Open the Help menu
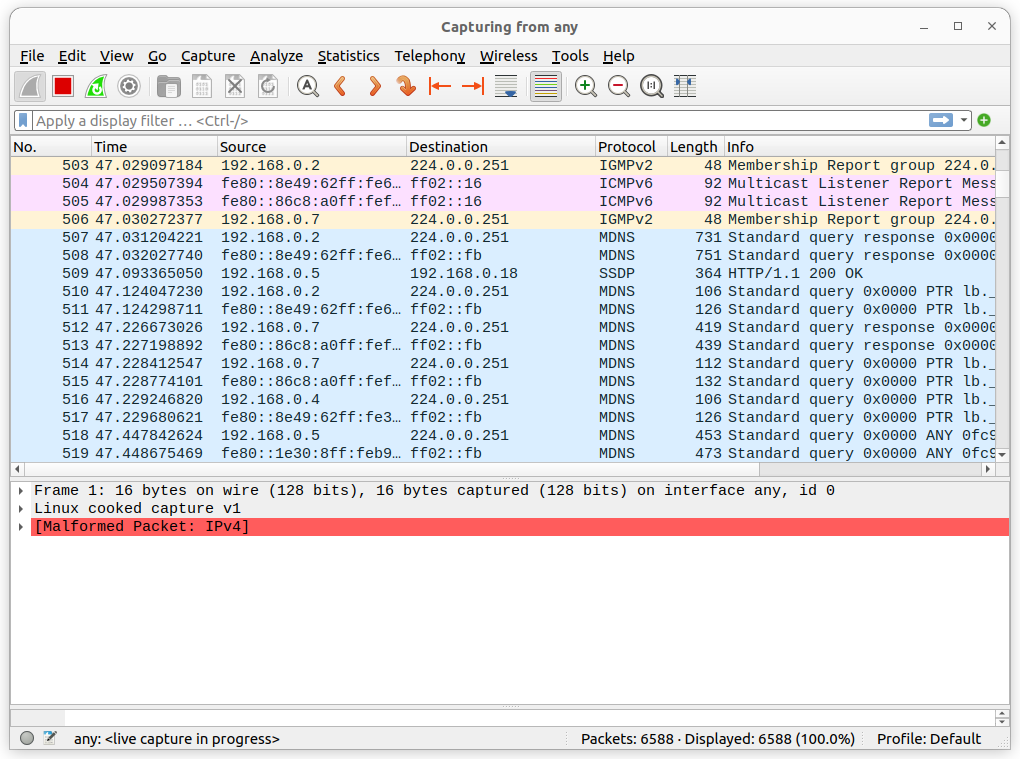Screen dimensions: 1020x759 tap(618, 56)
